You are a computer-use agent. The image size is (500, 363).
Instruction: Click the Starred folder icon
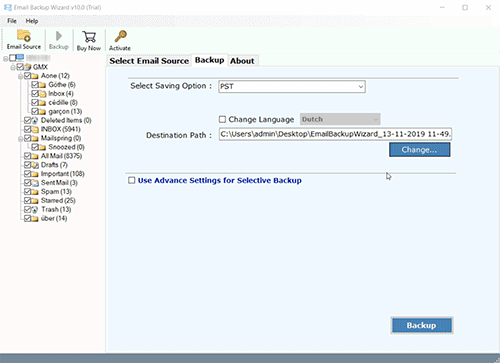(35, 201)
